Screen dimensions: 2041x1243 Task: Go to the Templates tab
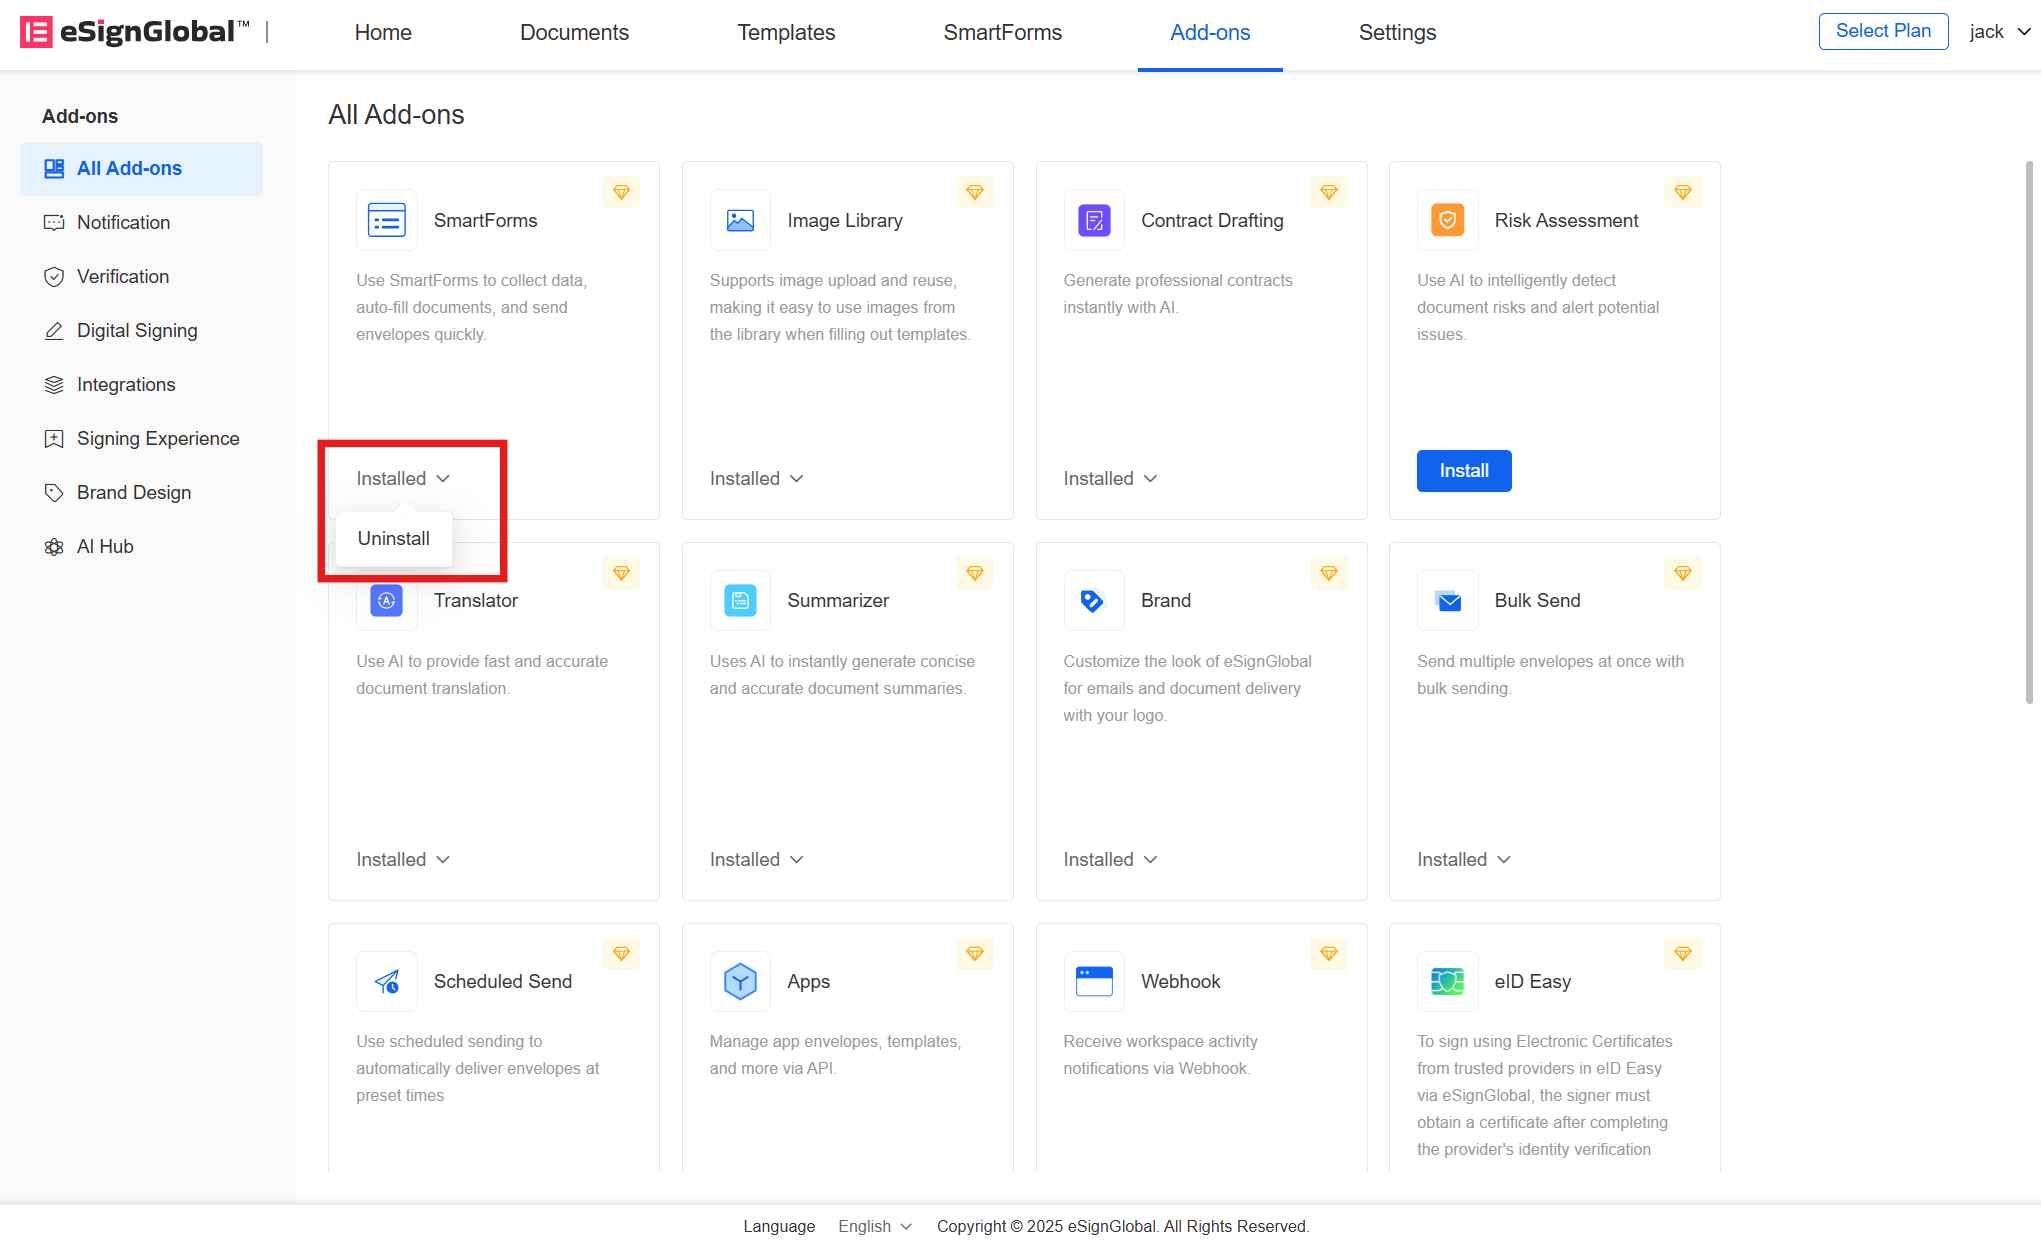click(786, 32)
